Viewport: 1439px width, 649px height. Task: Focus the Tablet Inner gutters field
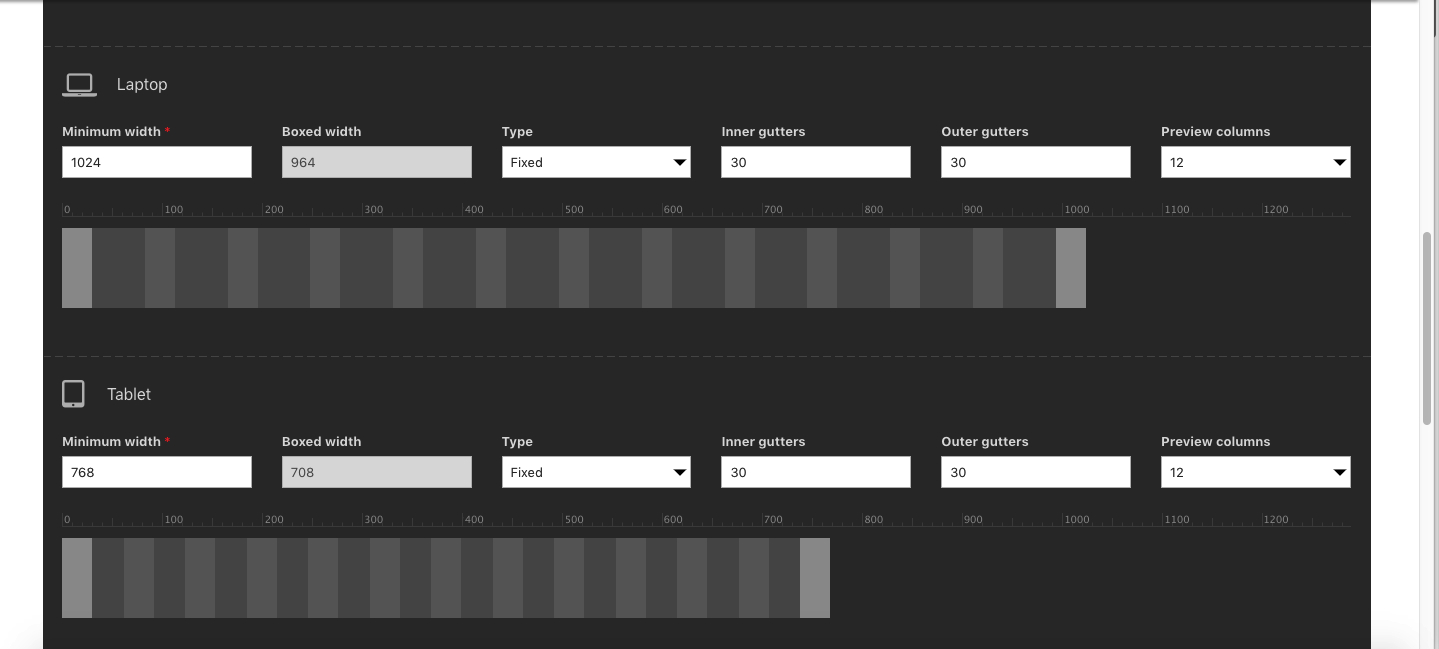[815, 472]
